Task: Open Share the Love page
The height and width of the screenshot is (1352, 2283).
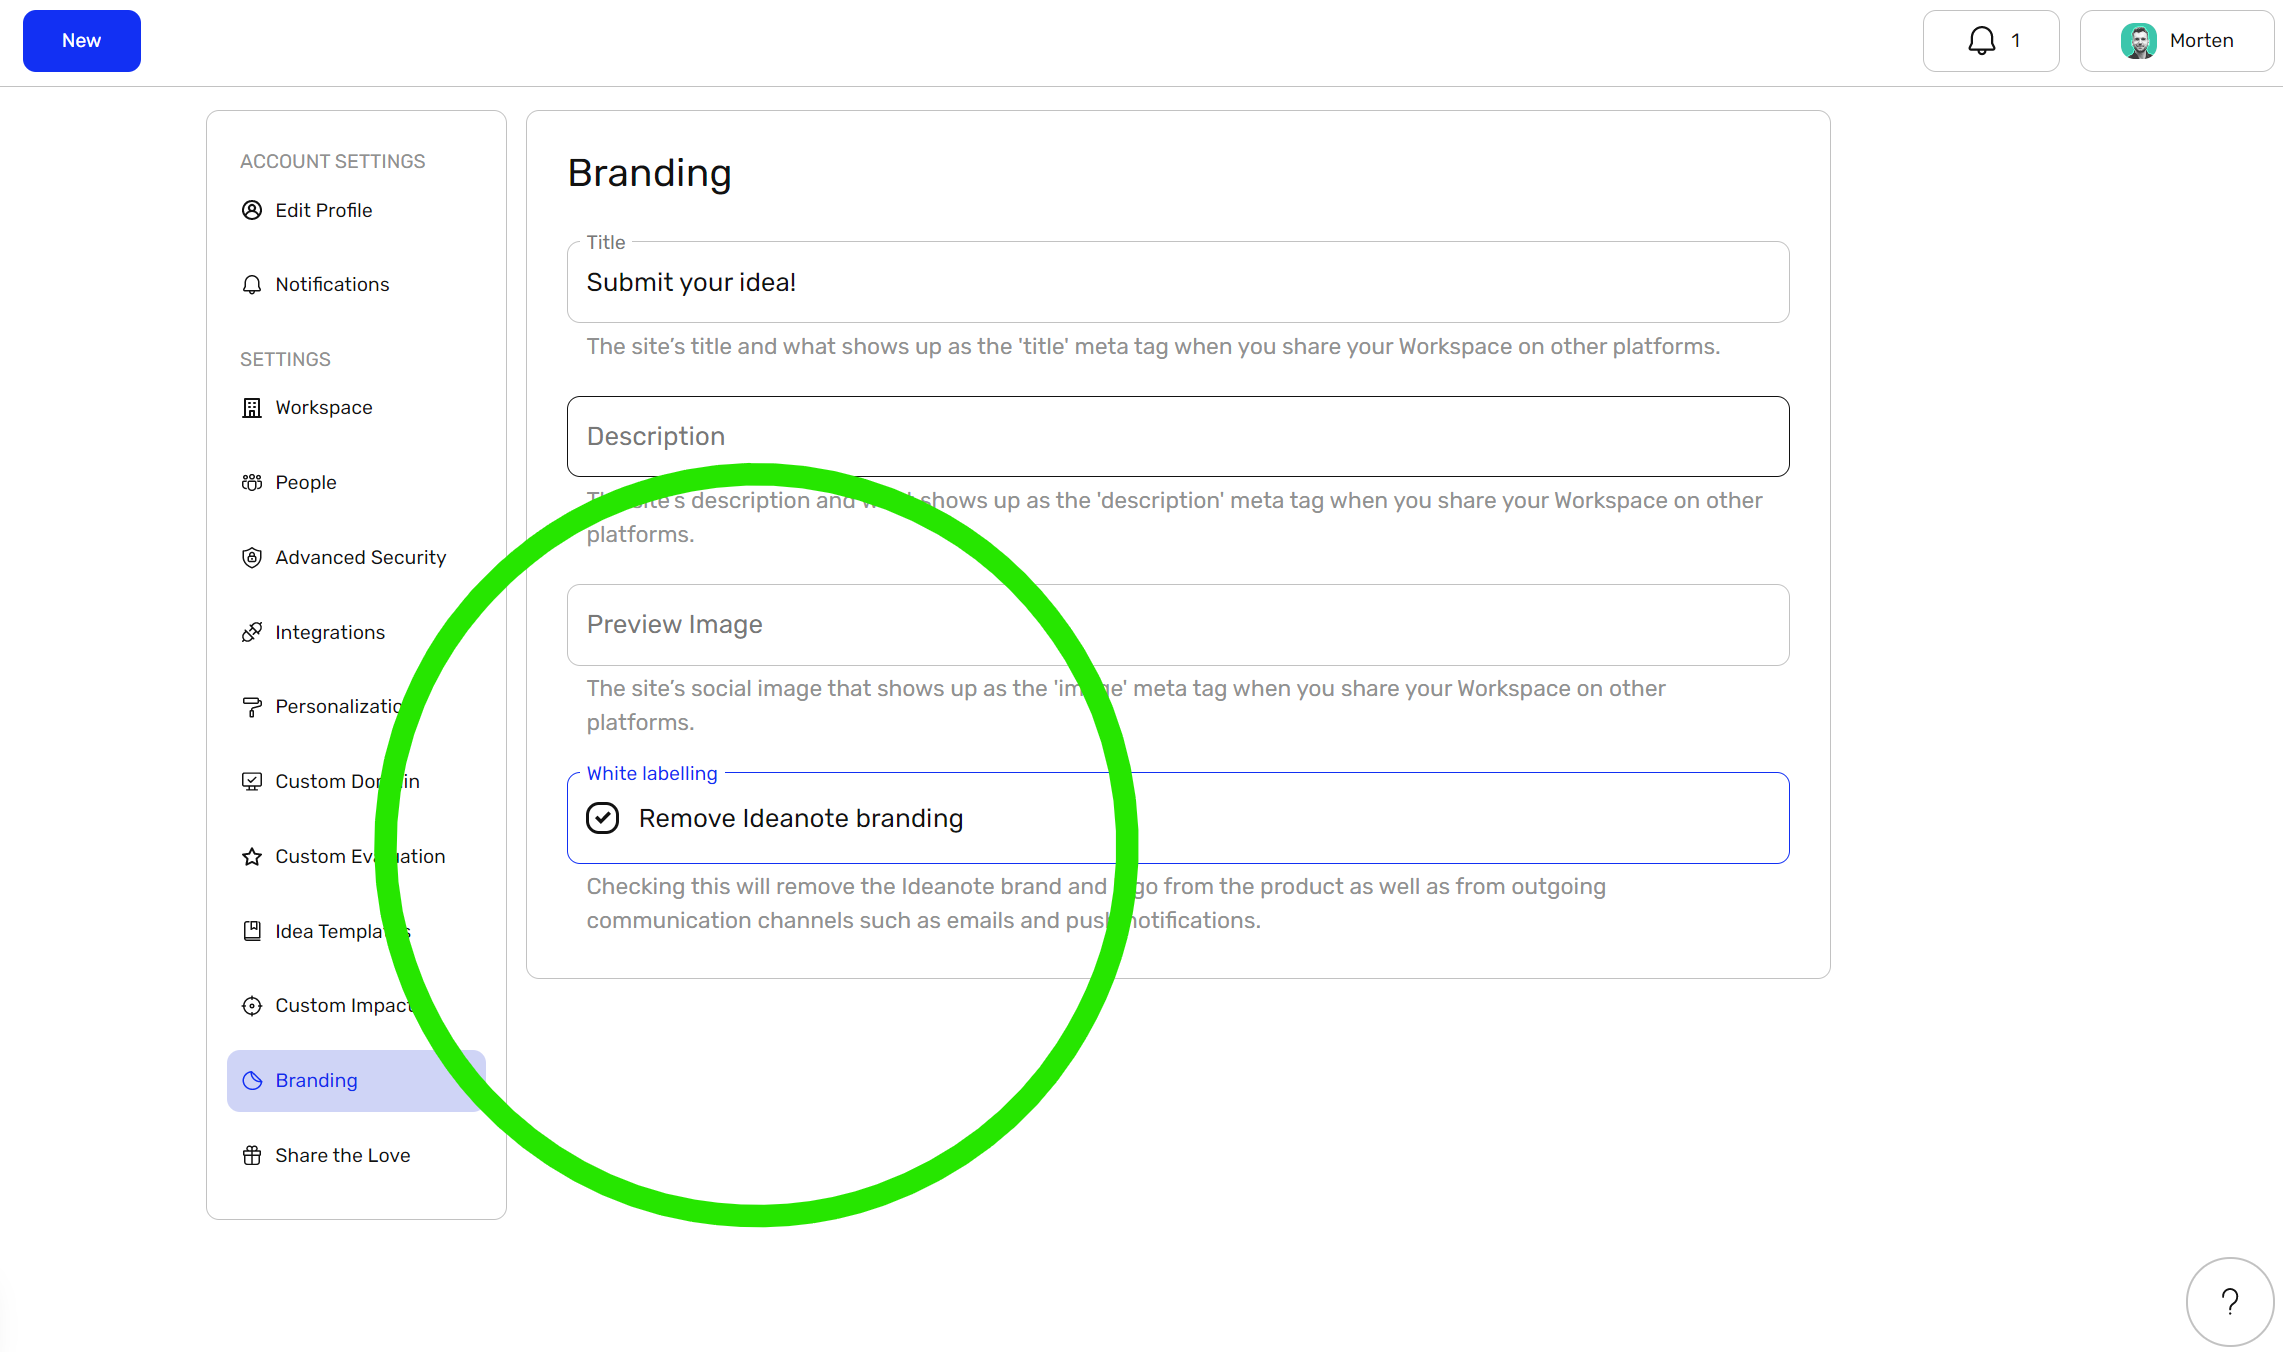Action: click(x=356, y=1156)
